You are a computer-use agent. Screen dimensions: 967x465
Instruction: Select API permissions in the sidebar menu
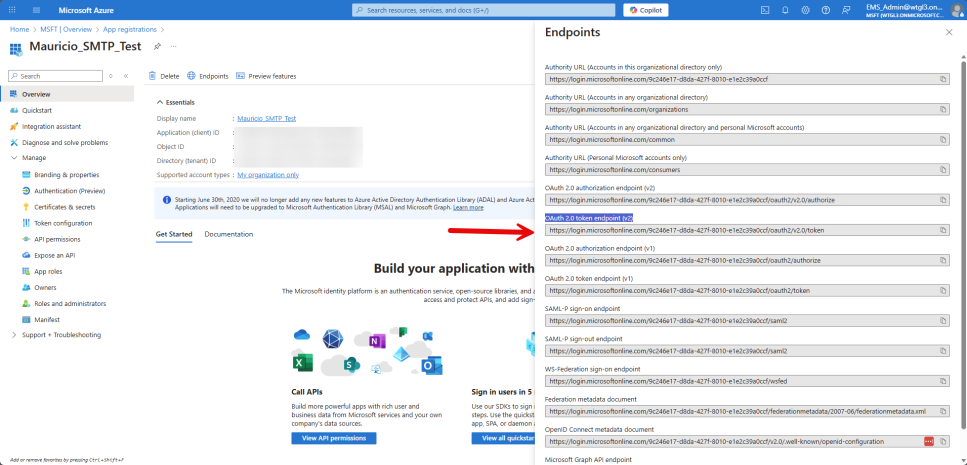(57, 239)
